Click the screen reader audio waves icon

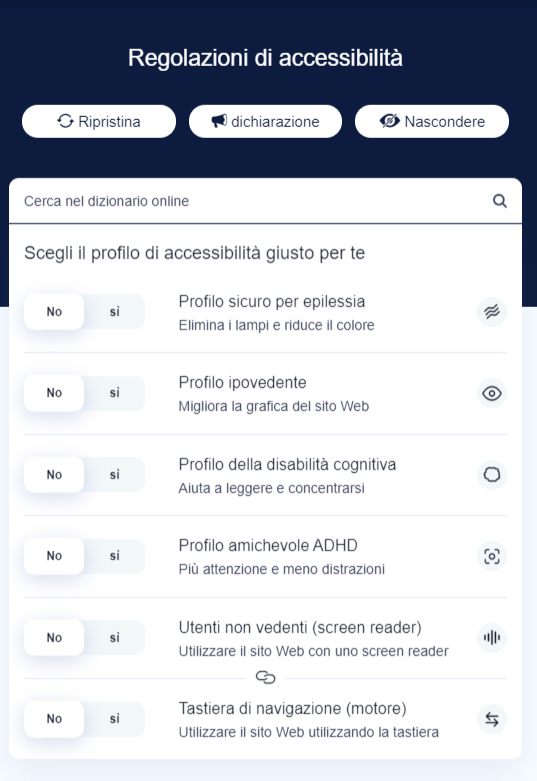pyautogui.click(x=492, y=638)
